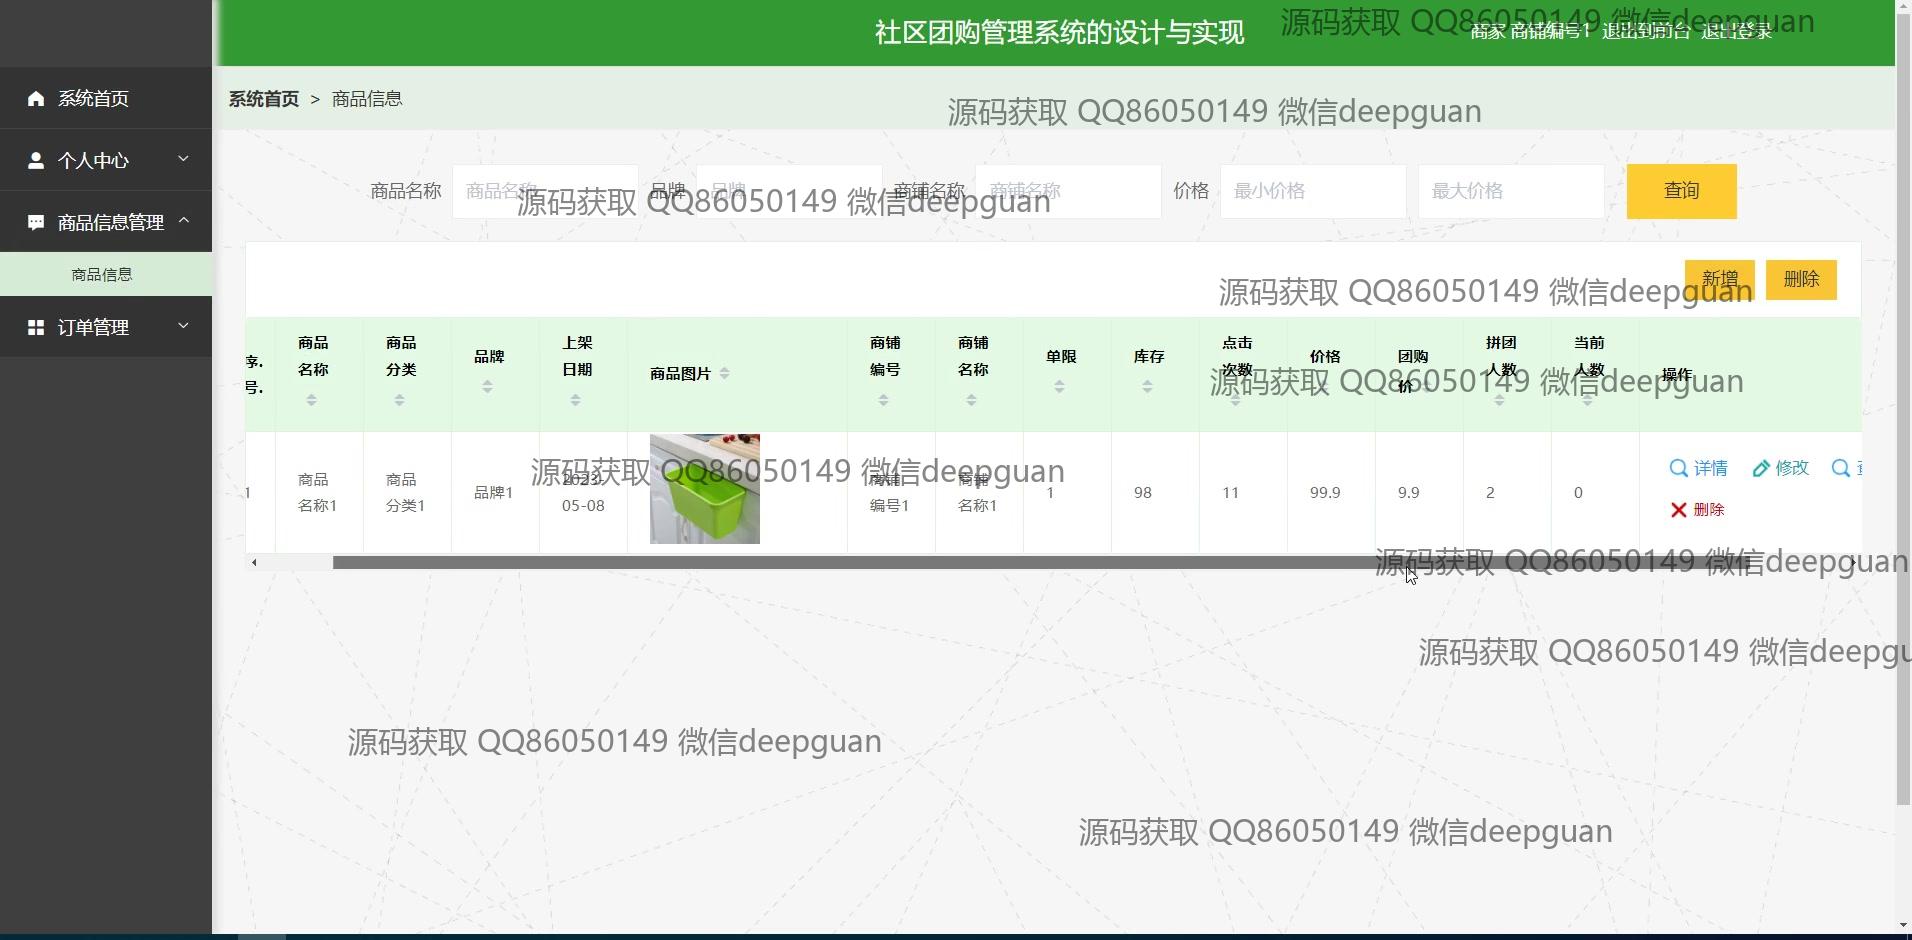The image size is (1912, 940).
Task: Sort by 商品图片 column arrows
Action: point(724,374)
